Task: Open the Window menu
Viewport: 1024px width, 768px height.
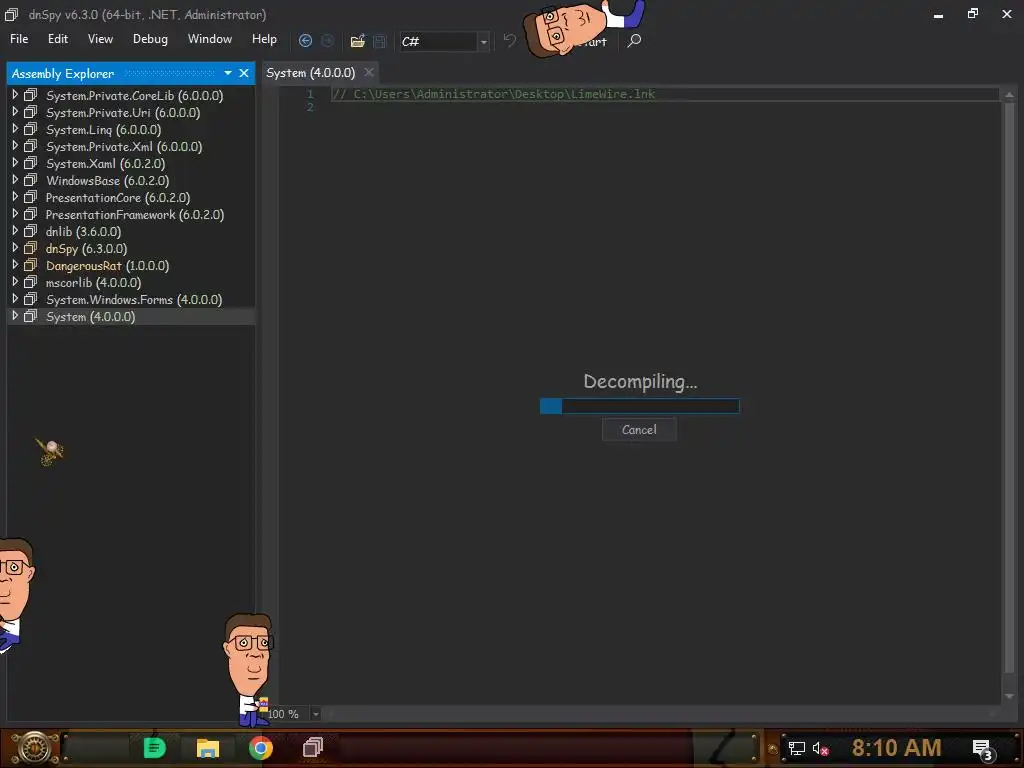Action: tap(210, 39)
